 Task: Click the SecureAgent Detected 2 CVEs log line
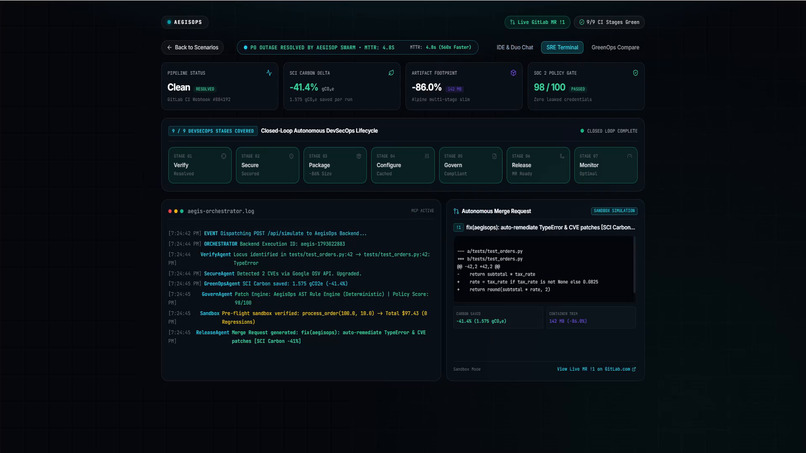coord(265,274)
